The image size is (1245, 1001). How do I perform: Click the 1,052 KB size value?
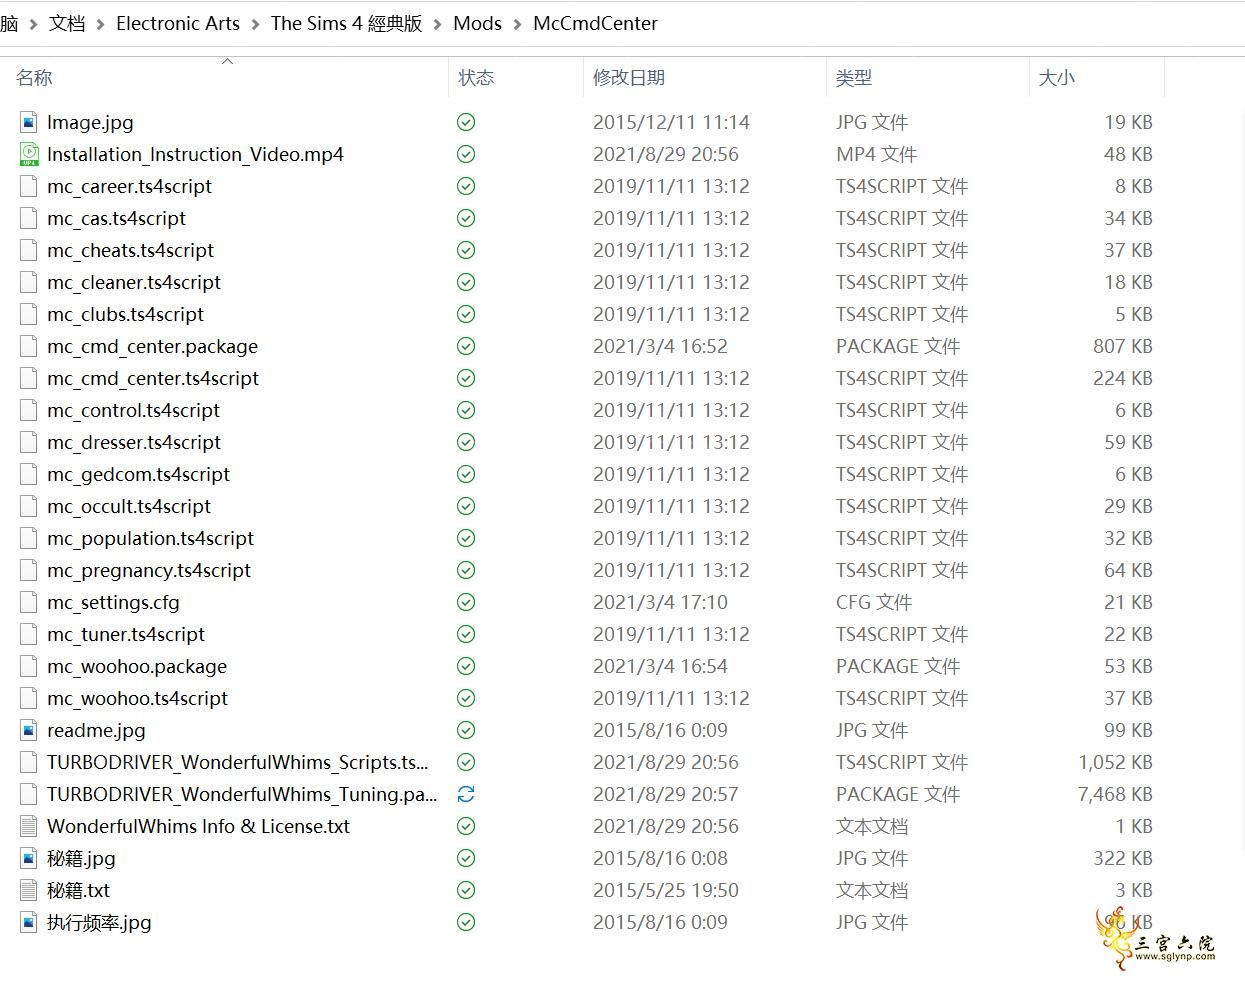pyautogui.click(x=1115, y=762)
